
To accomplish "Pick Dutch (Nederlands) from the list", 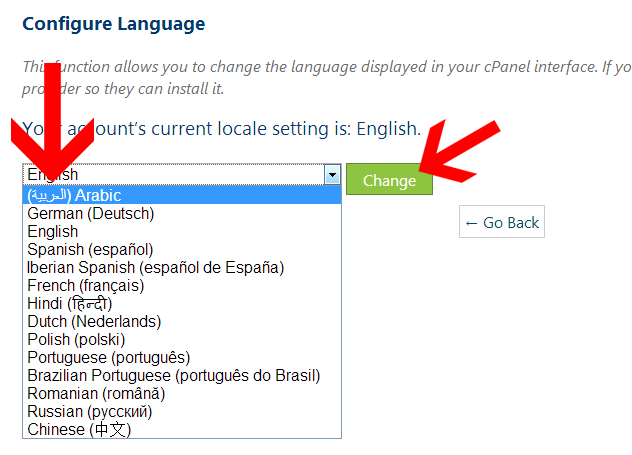I will pyautogui.click(x=94, y=322).
